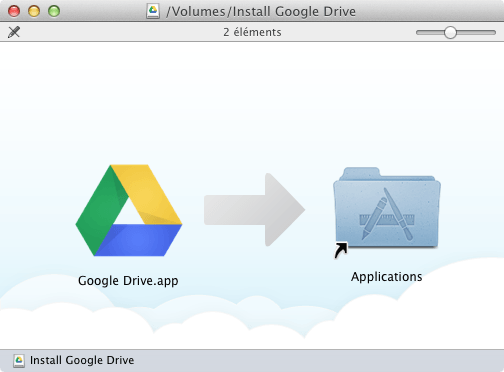Click the Install Google Drive path bar icon
The height and width of the screenshot is (372, 504).
[19, 361]
